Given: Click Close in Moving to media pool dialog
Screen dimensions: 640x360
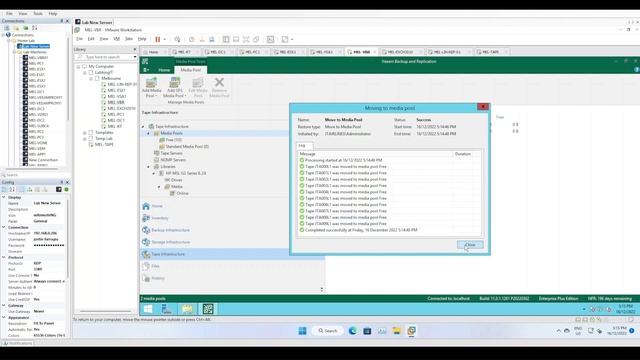Looking at the screenshot, I should pyautogui.click(x=470, y=245).
